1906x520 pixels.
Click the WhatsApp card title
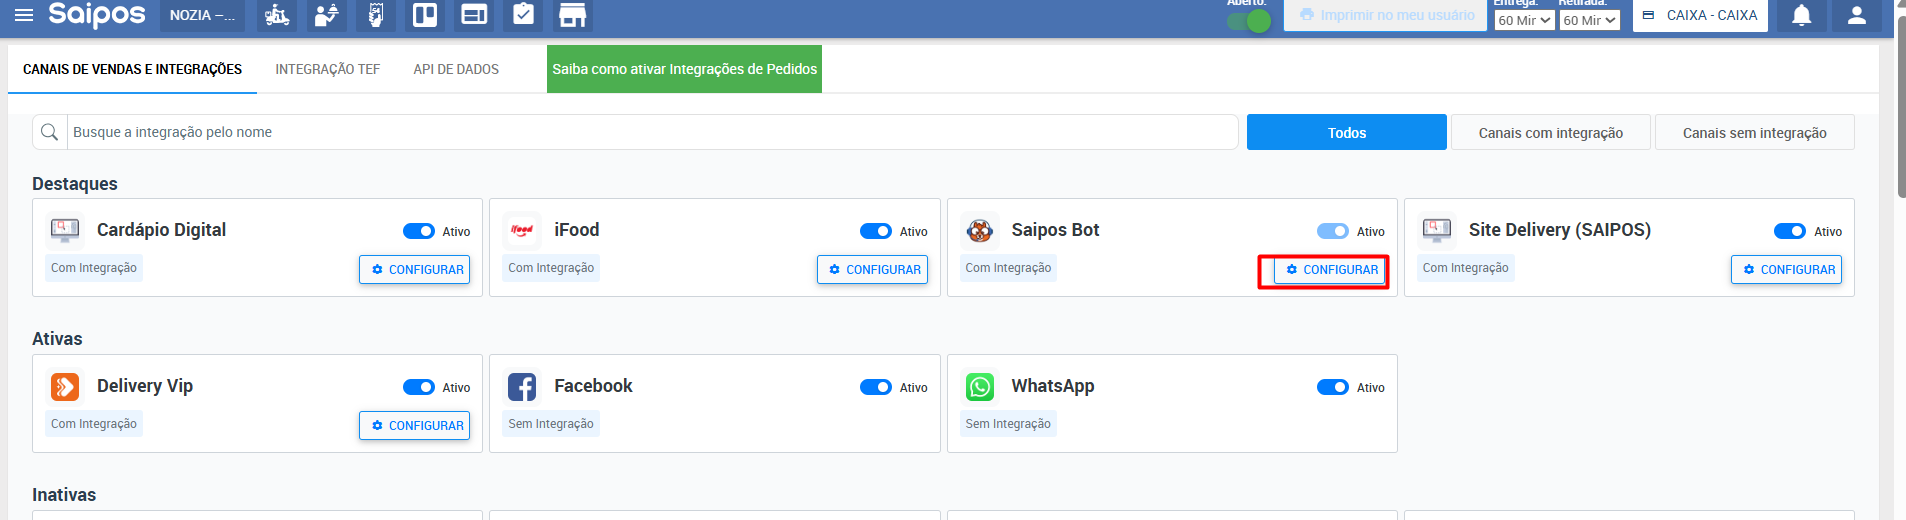pos(1053,386)
